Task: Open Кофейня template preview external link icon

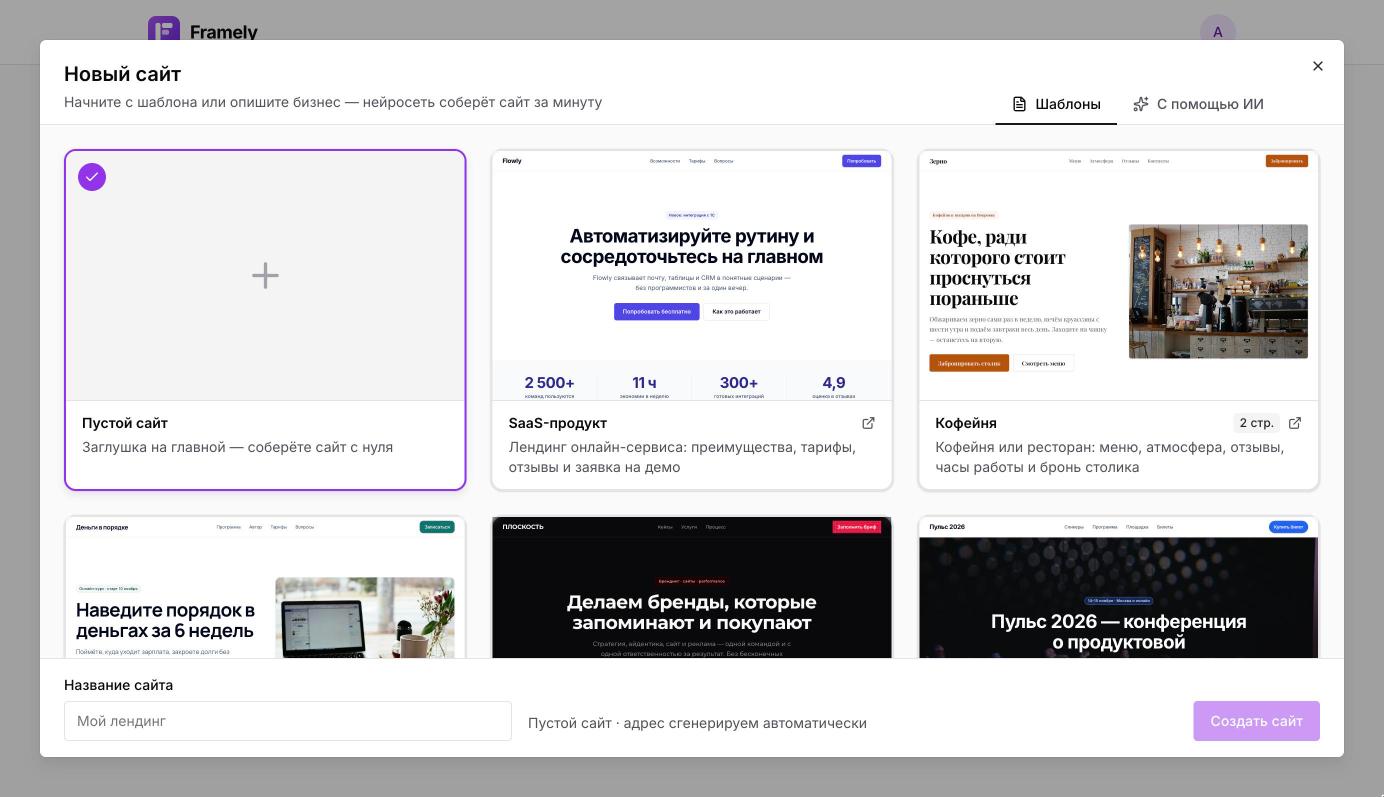Action: 1295,423
